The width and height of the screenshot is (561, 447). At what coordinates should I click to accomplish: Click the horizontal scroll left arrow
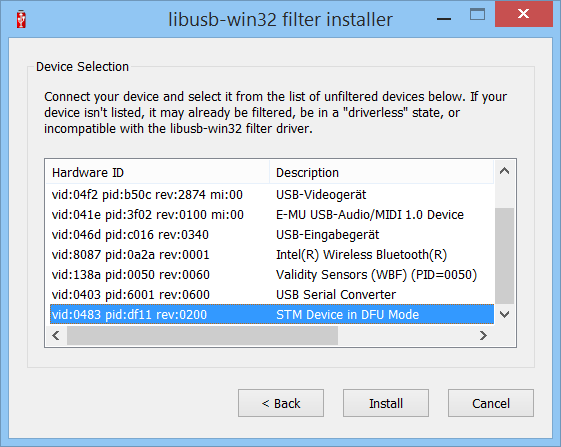(x=56, y=335)
